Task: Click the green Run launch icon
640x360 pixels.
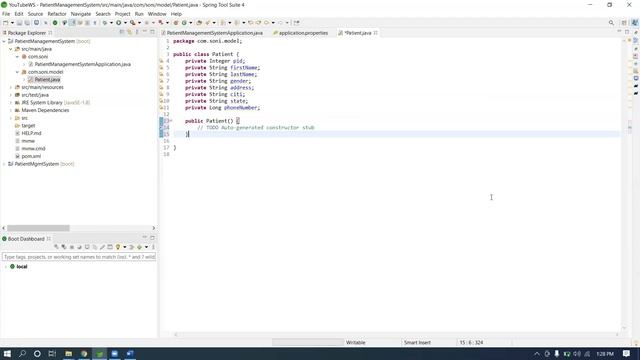Action: pyautogui.click(x=118, y=23)
